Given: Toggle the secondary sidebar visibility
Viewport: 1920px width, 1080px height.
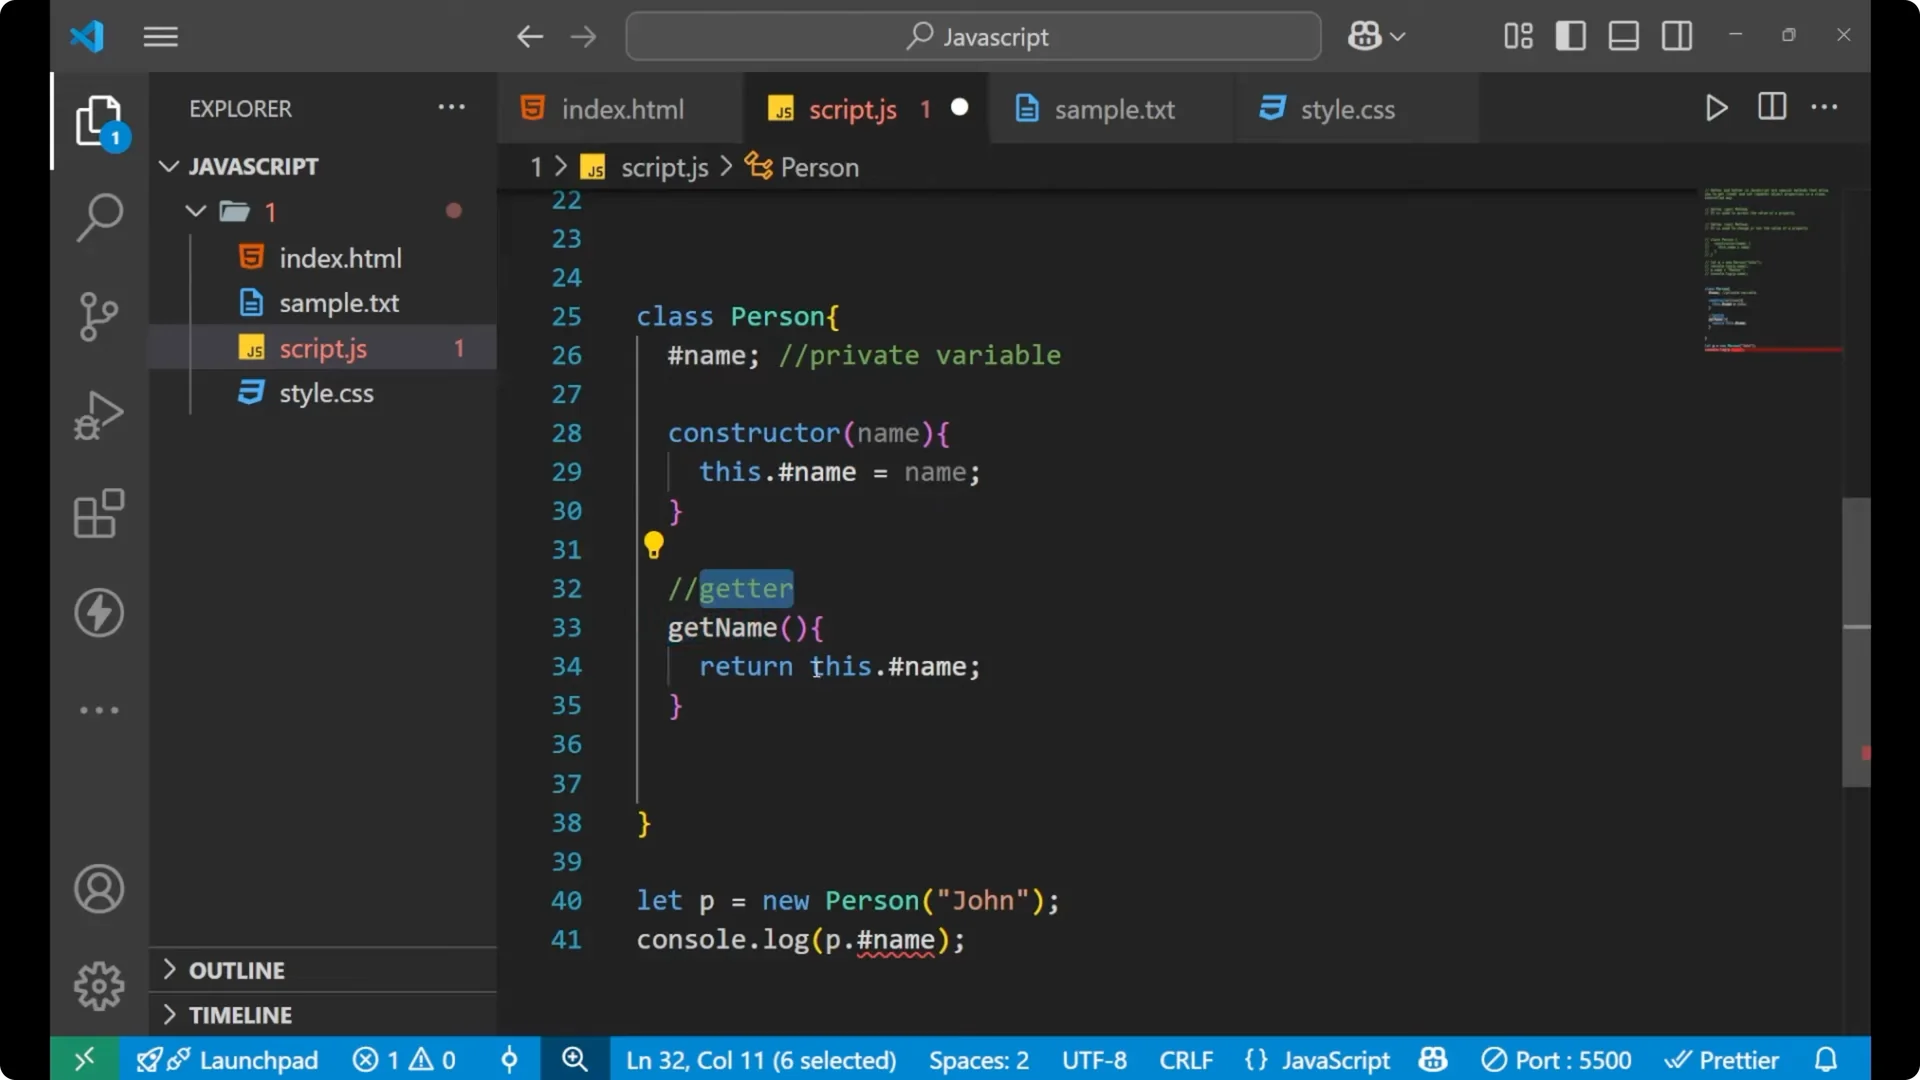Looking at the screenshot, I should (1675, 35).
